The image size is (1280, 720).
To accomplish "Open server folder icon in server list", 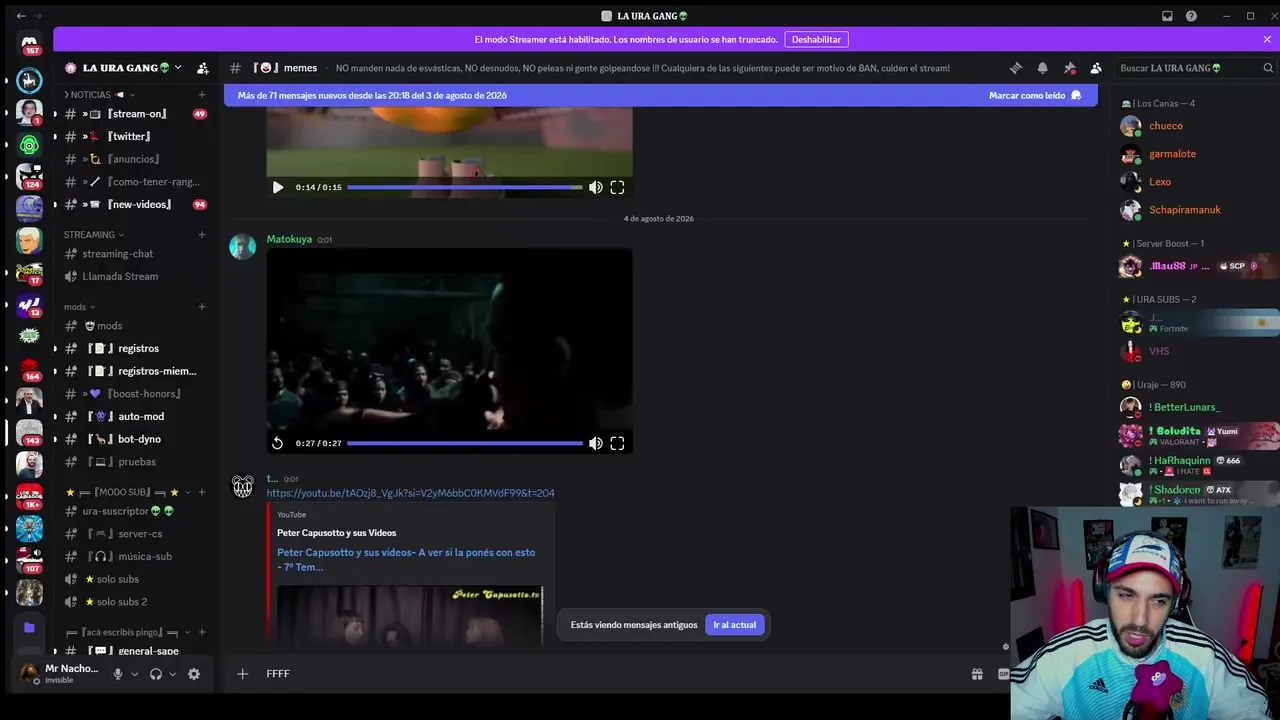I will 29,628.
